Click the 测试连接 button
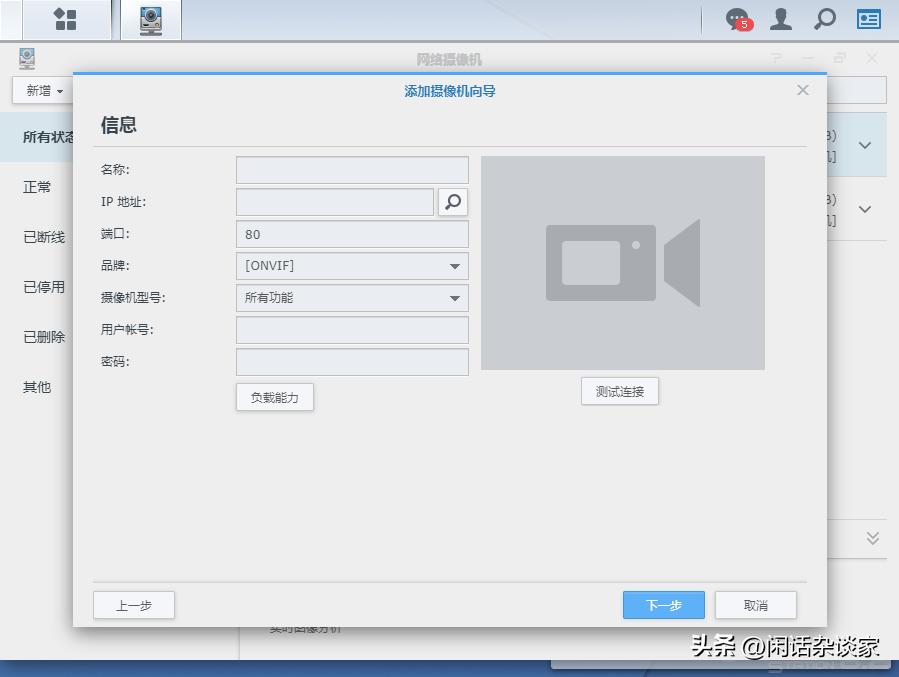The image size is (899, 677). click(620, 391)
